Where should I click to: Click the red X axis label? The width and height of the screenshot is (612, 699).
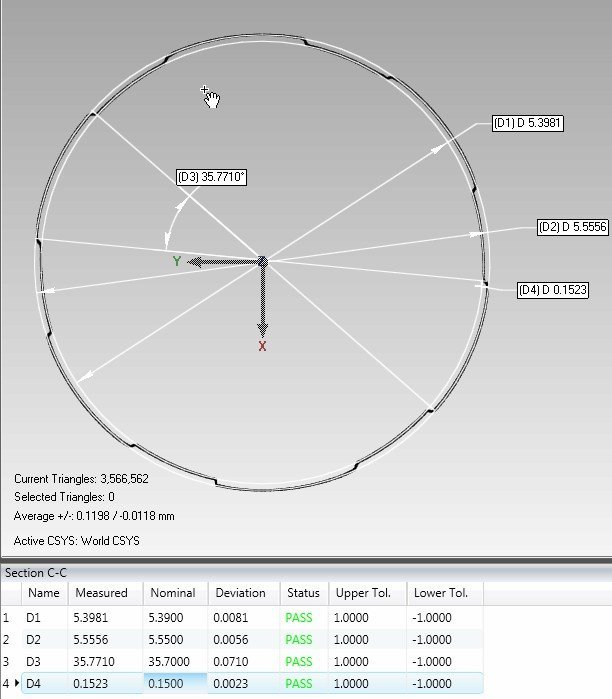pos(262,346)
